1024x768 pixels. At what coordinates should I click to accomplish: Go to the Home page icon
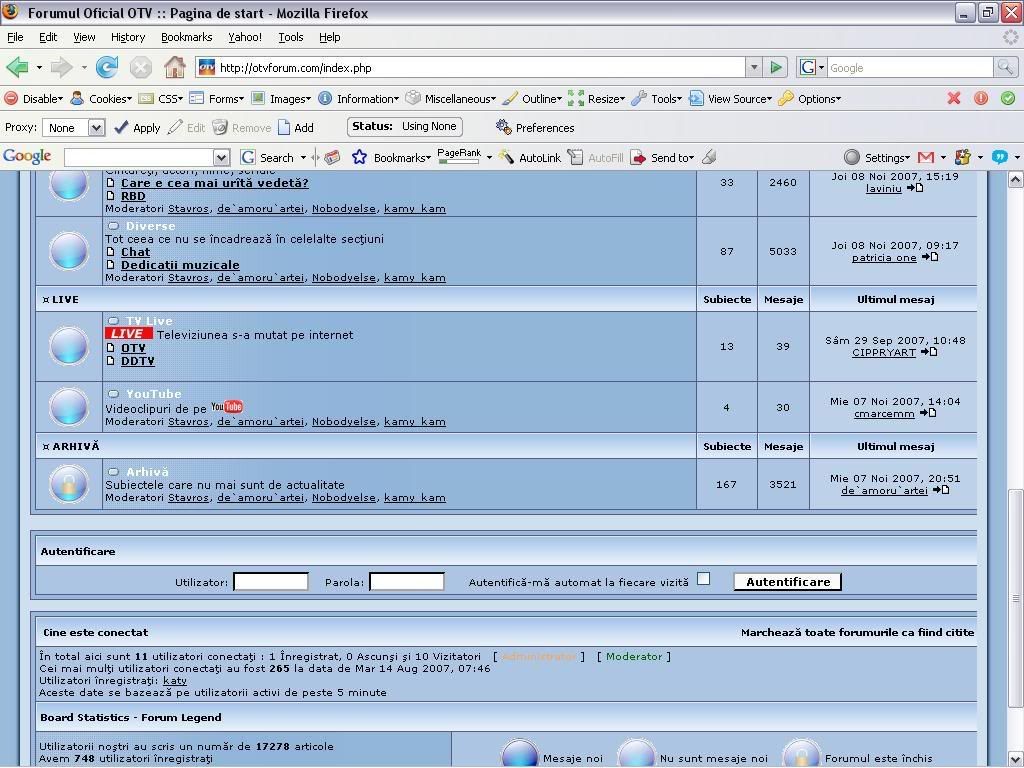click(175, 68)
